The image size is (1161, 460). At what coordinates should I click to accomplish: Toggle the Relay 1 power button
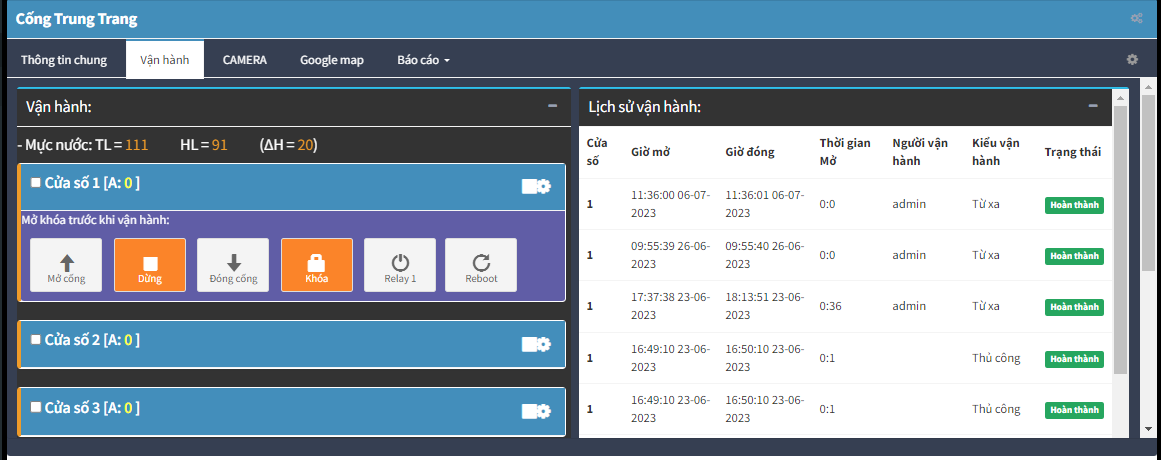400,265
